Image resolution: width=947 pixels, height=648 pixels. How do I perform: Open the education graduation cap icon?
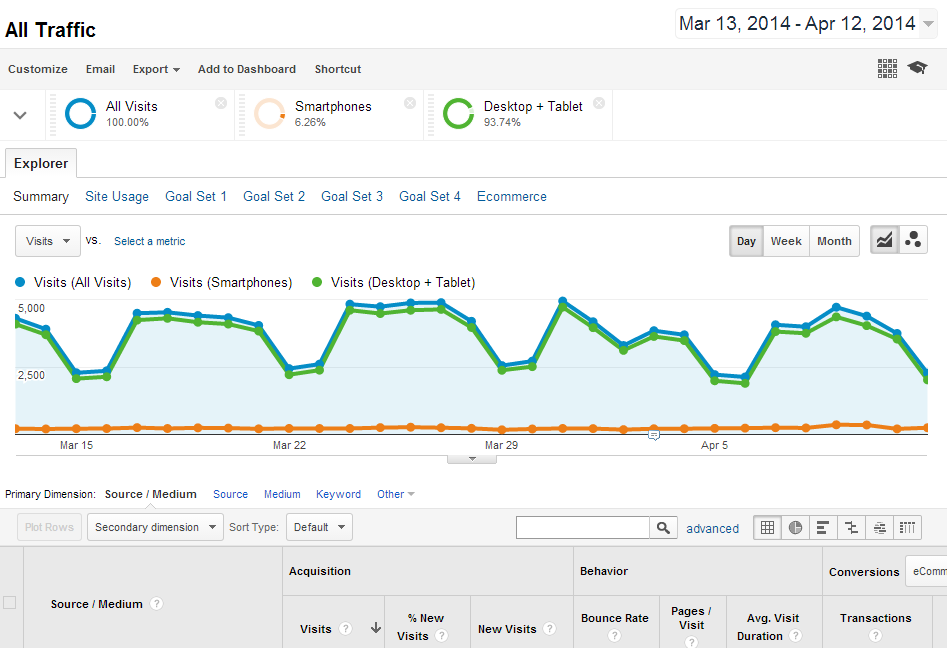click(x=917, y=68)
